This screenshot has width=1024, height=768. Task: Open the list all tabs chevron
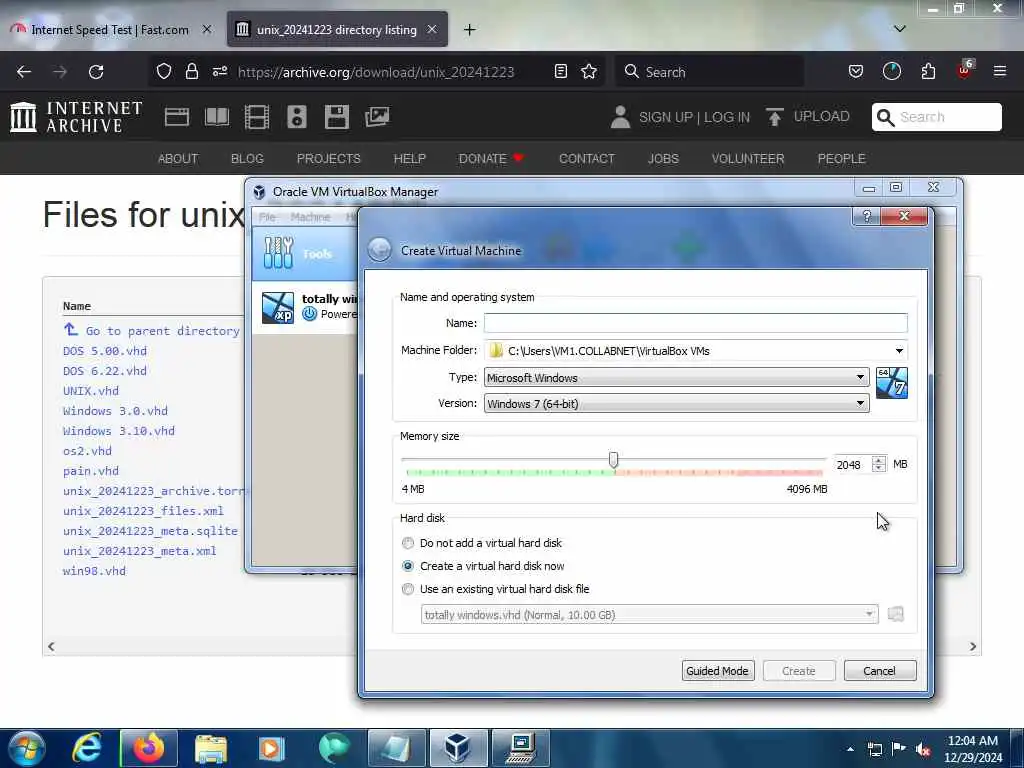(899, 29)
